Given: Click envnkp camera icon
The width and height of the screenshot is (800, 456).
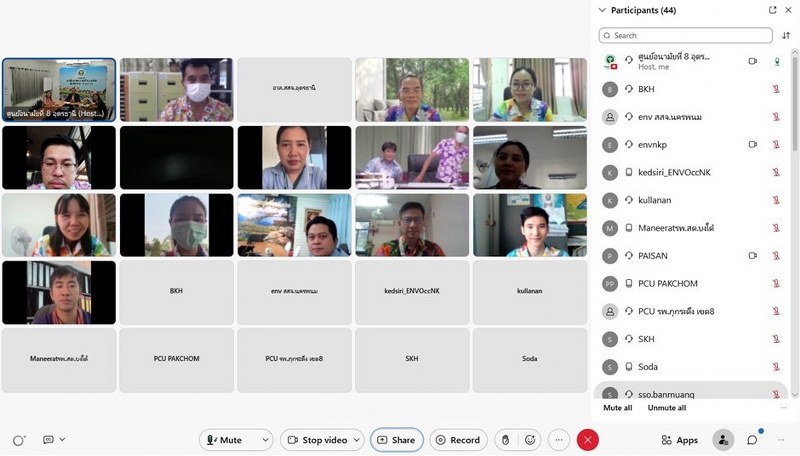Looking at the screenshot, I should (x=753, y=145).
